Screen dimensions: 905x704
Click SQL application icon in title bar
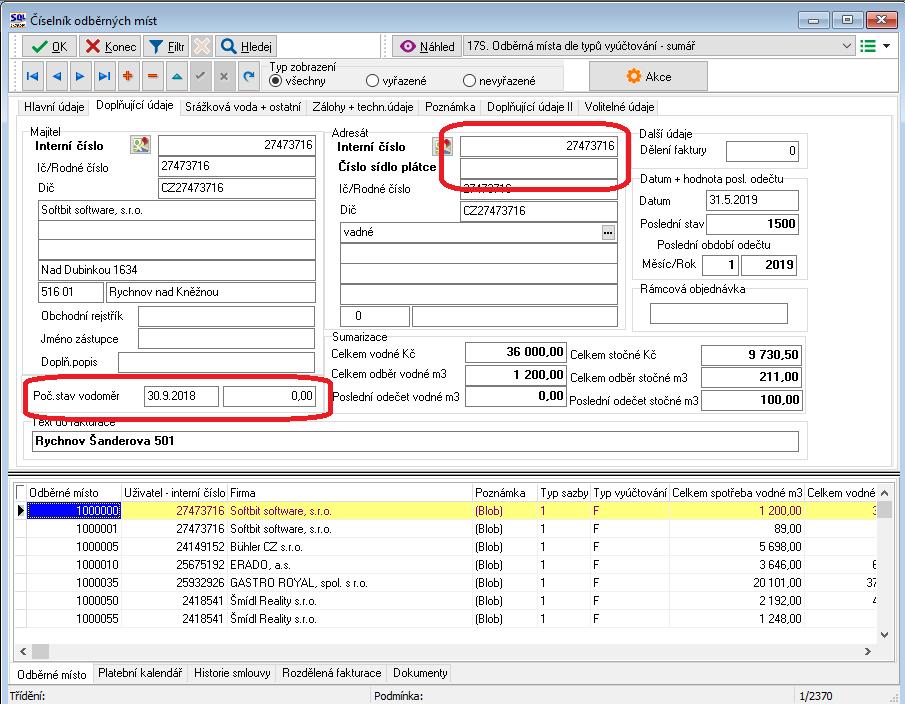click(x=18, y=20)
